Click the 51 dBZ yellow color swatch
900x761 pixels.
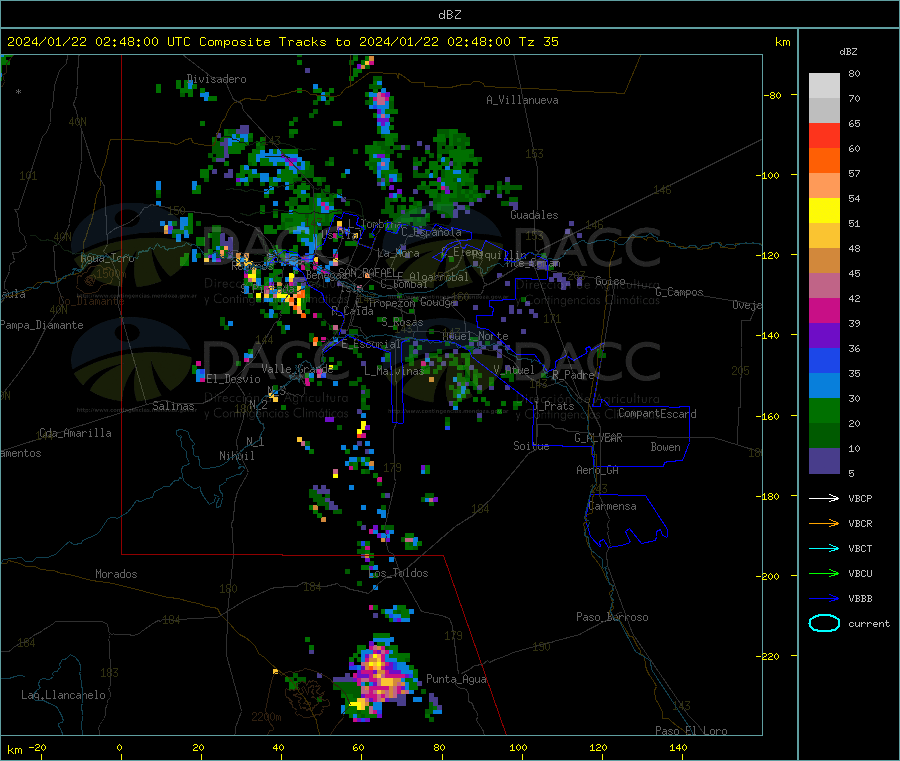point(824,211)
